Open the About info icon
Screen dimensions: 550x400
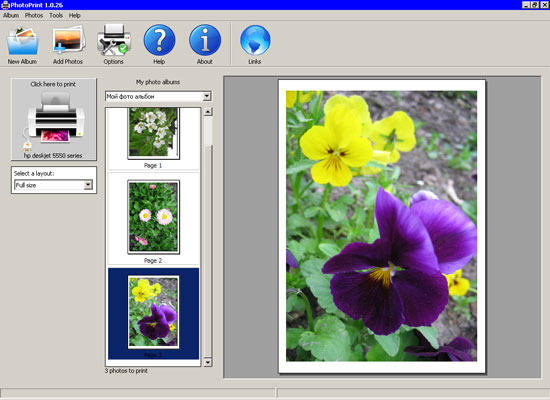point(205,40)
